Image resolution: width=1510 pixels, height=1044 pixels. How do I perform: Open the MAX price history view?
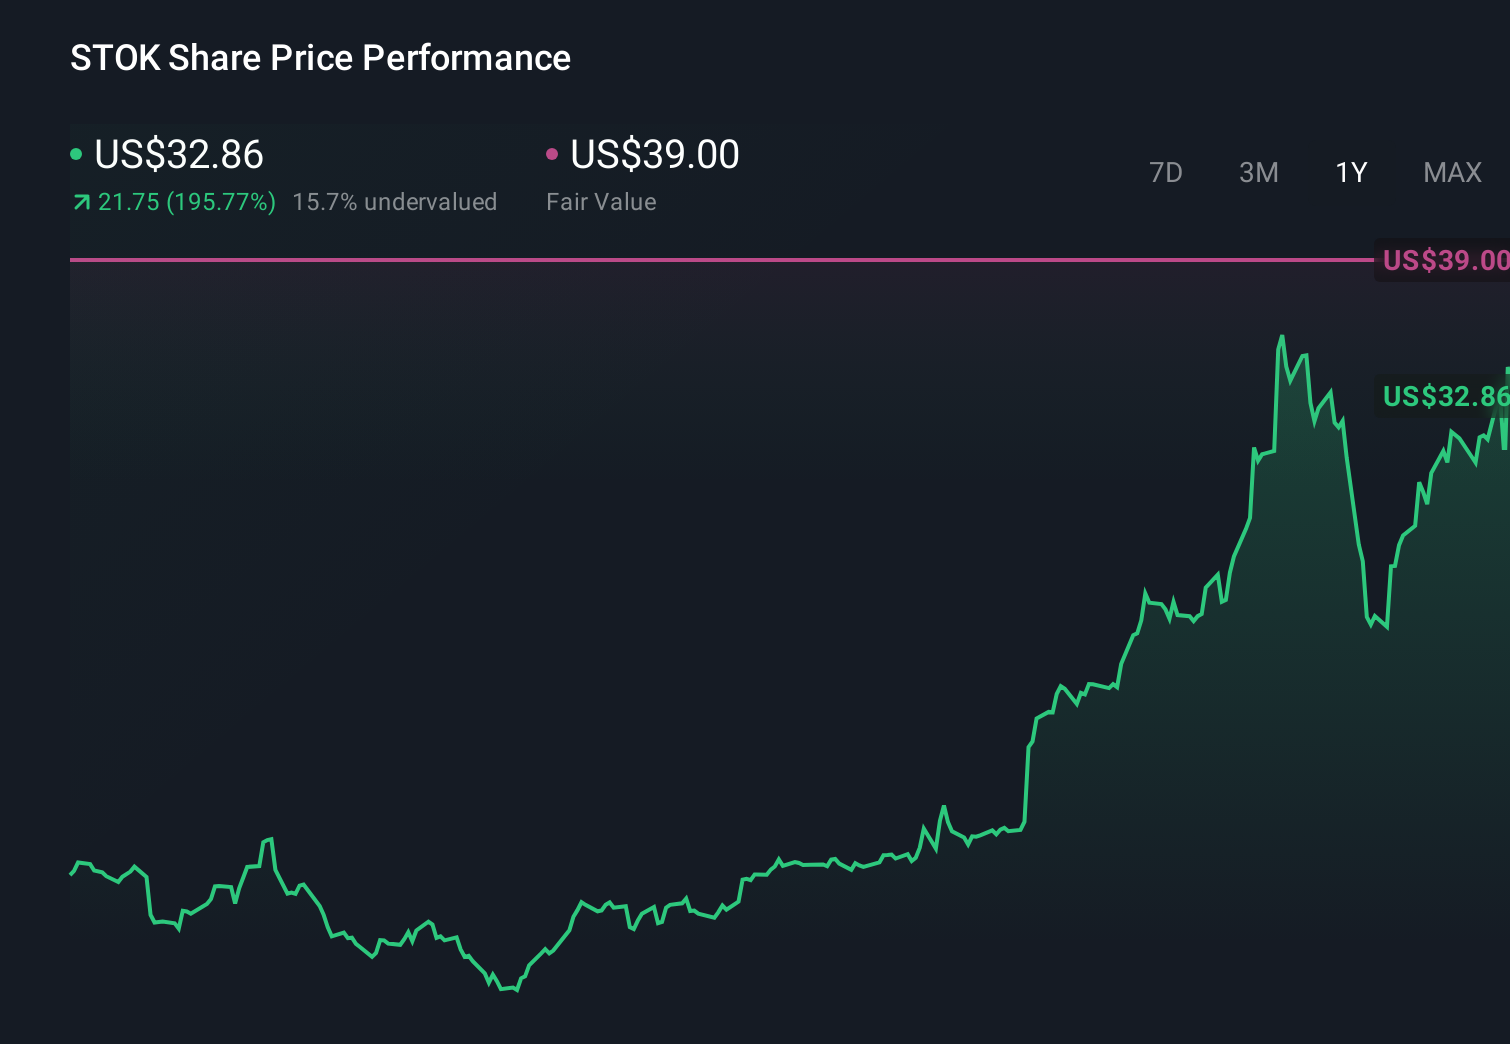(1451, 172)
